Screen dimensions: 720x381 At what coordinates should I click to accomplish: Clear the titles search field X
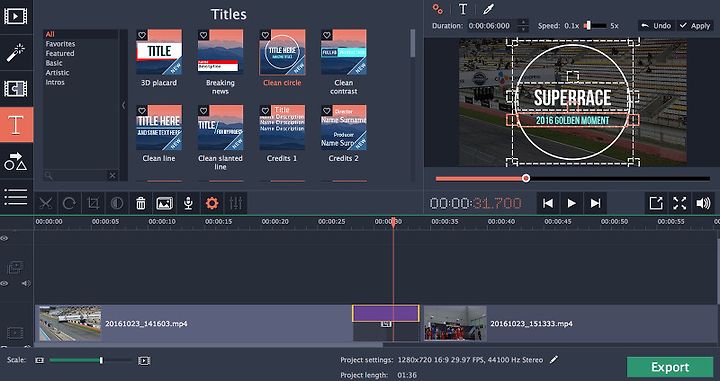click(112, 175)
